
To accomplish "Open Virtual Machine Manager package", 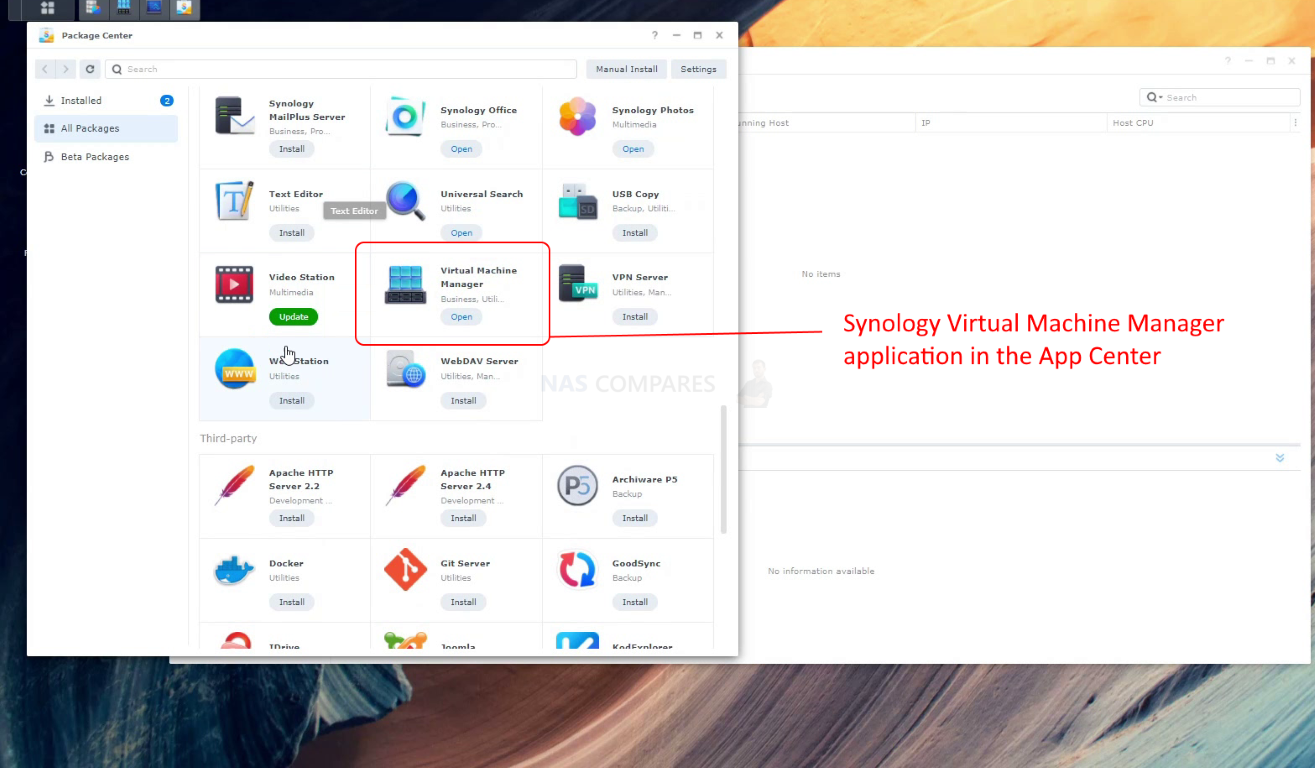I will [461, 316].
